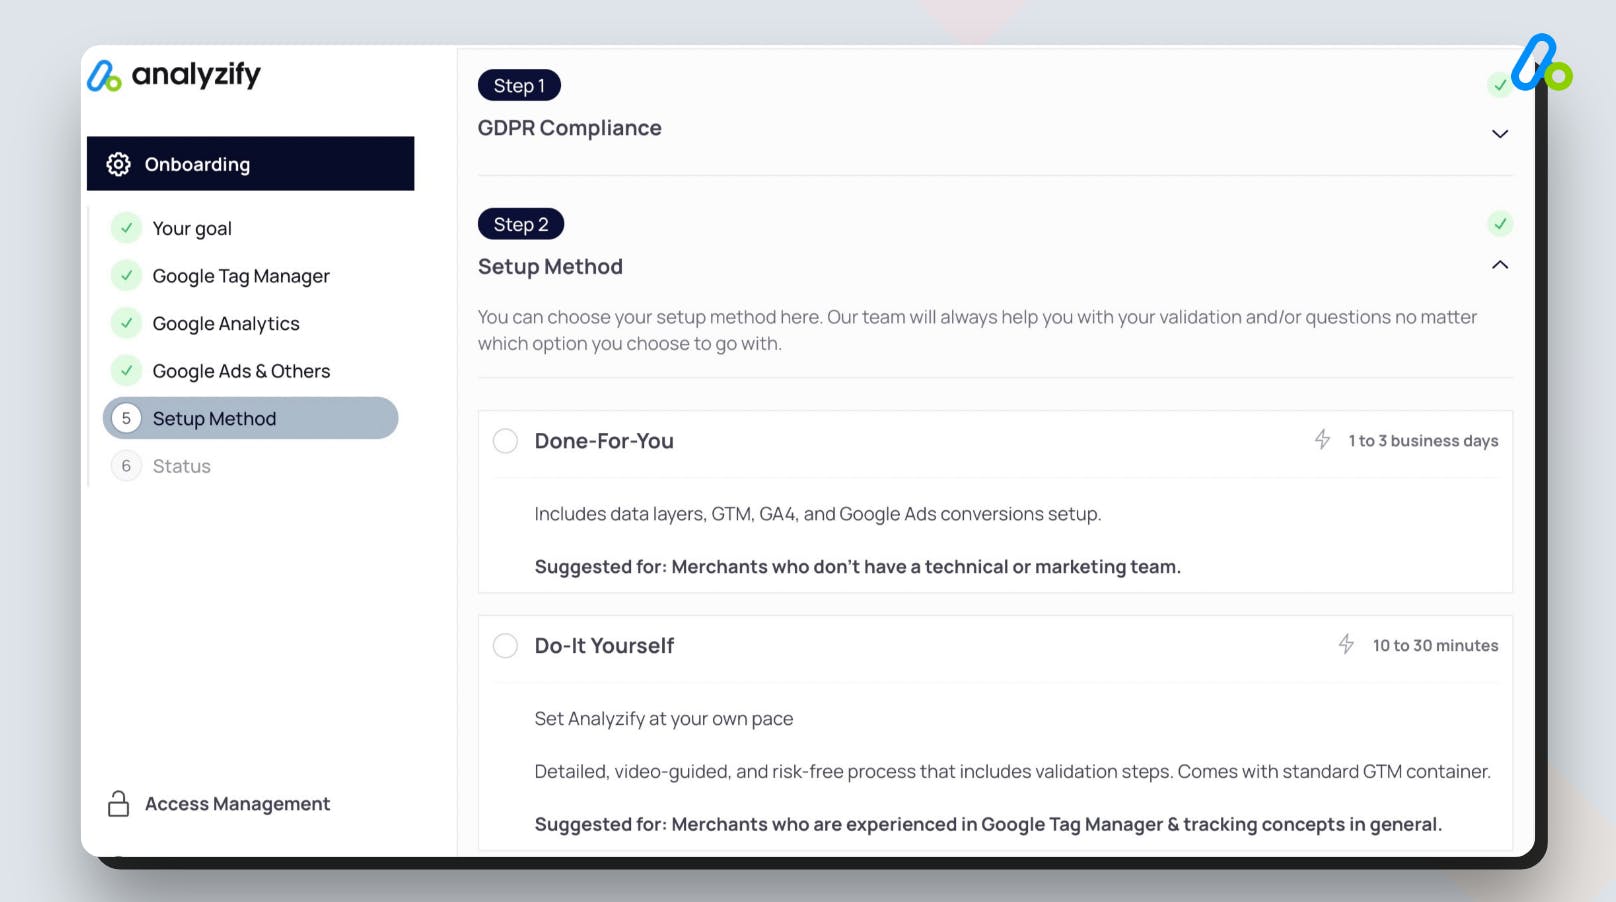Go to Google Tag Manager step
The height and width of the screenshot is (902, 1616).
[240, 276]
